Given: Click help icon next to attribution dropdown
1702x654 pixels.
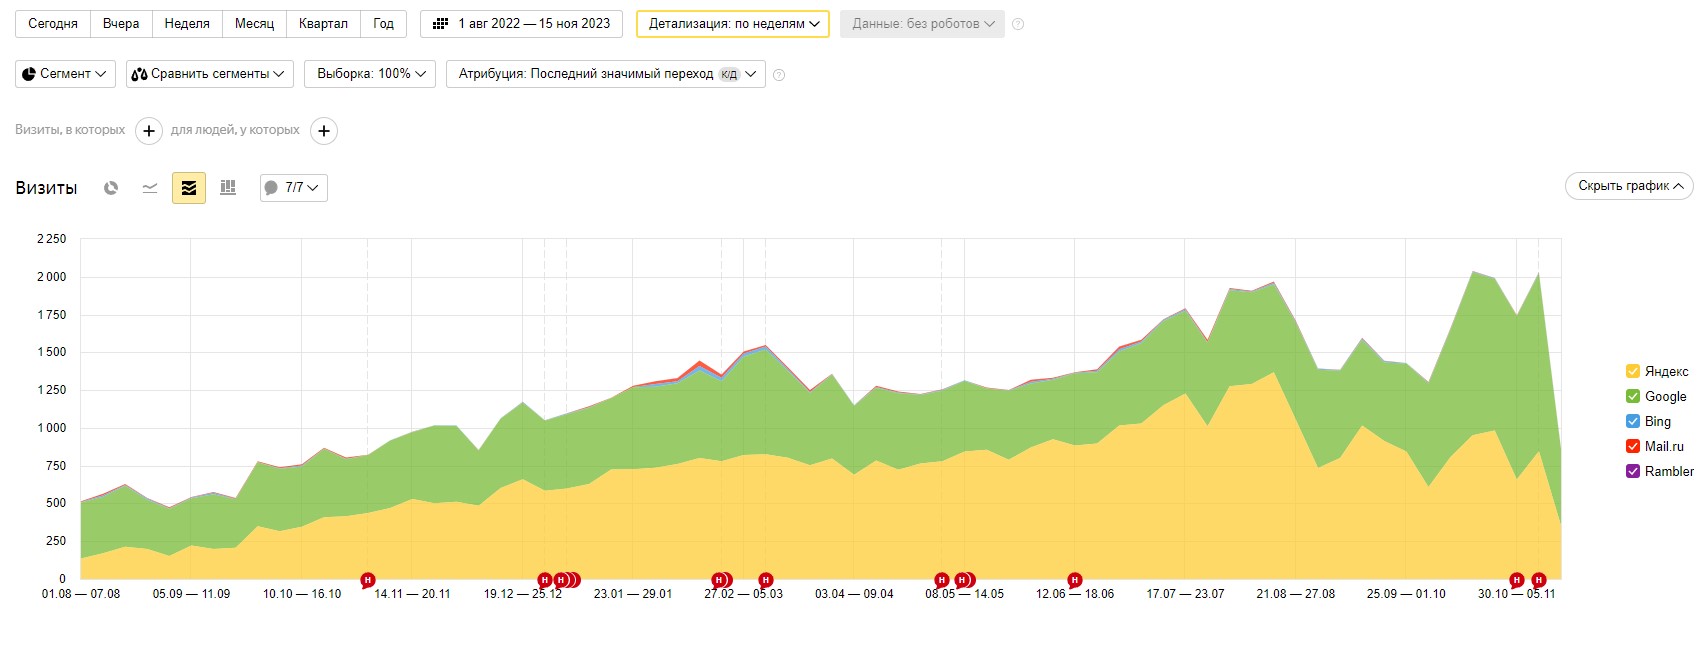Looking at the screenshot, I should point(779,75).
